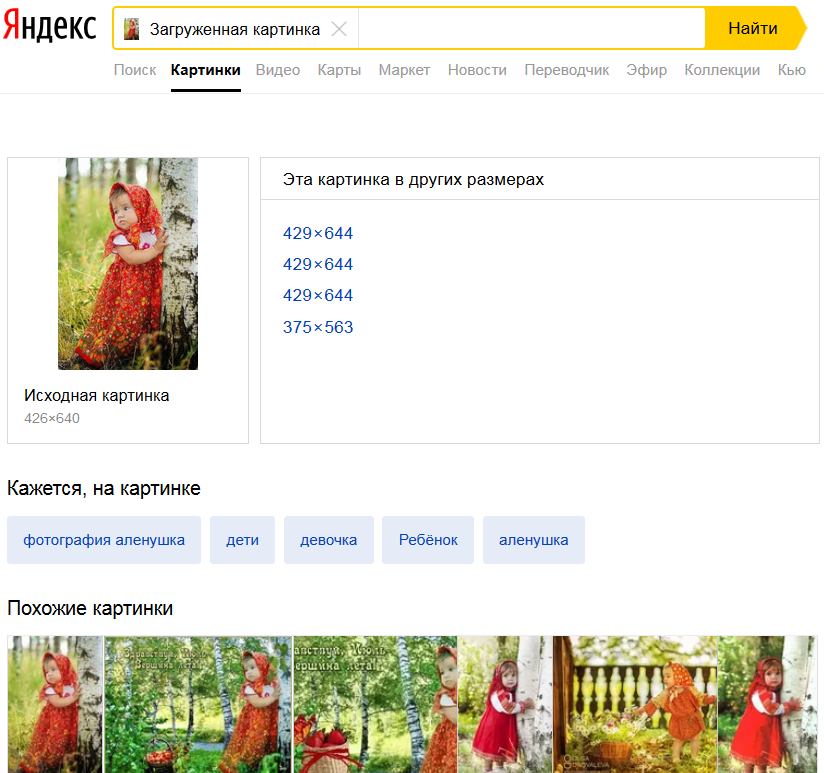Open the second 429×644 size link
The width and height of the screenshot is (824, 773).
point(318,264)
